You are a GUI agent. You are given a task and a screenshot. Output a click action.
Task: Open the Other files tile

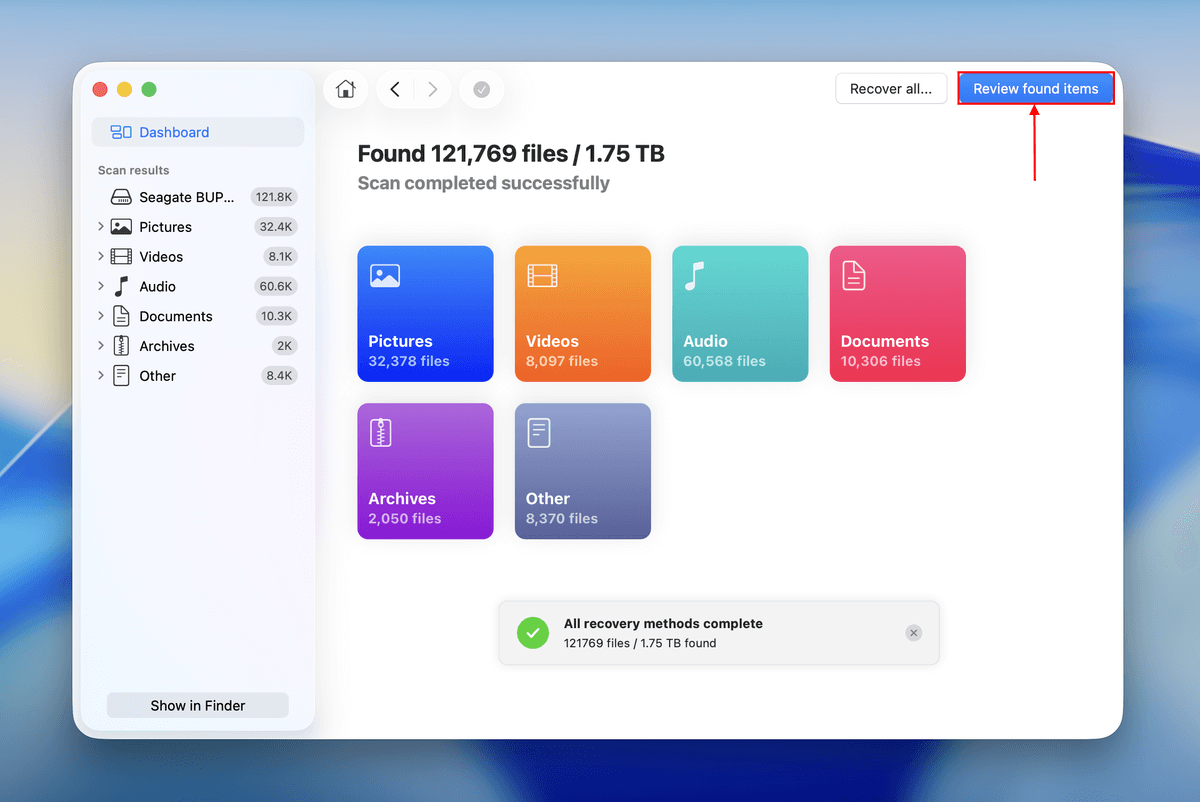582,471
